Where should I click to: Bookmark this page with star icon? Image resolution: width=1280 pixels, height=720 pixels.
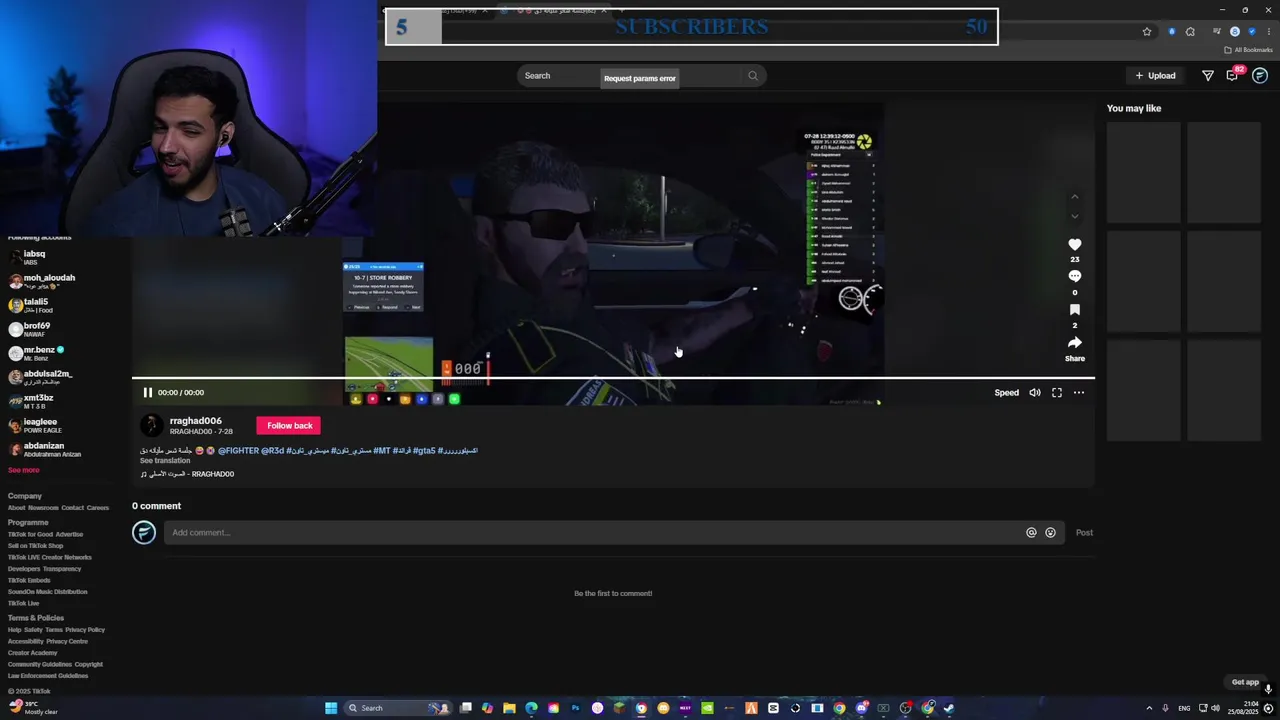click(1147, 32)
